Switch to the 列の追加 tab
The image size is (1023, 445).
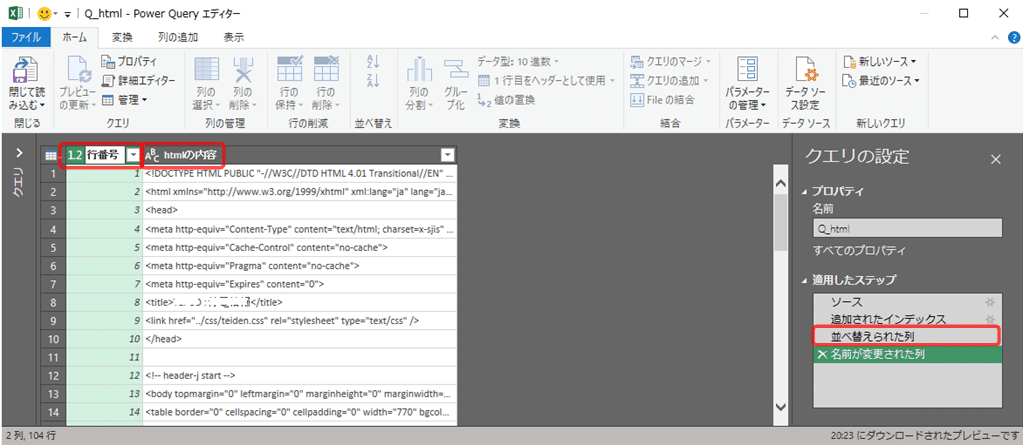(x=178, y=37)
